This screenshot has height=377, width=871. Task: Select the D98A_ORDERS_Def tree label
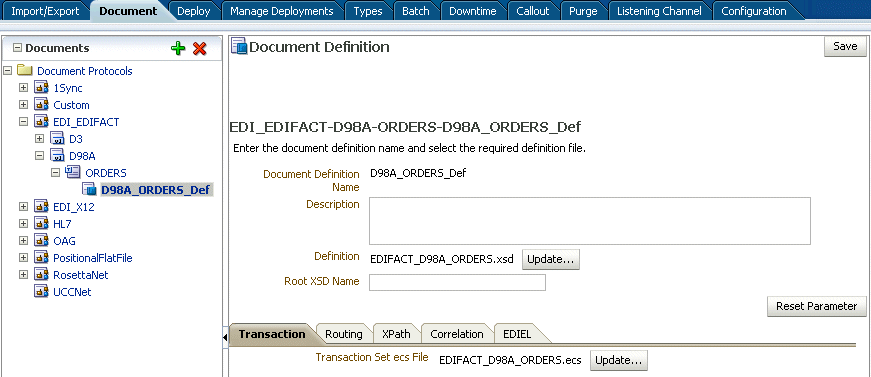156,190
